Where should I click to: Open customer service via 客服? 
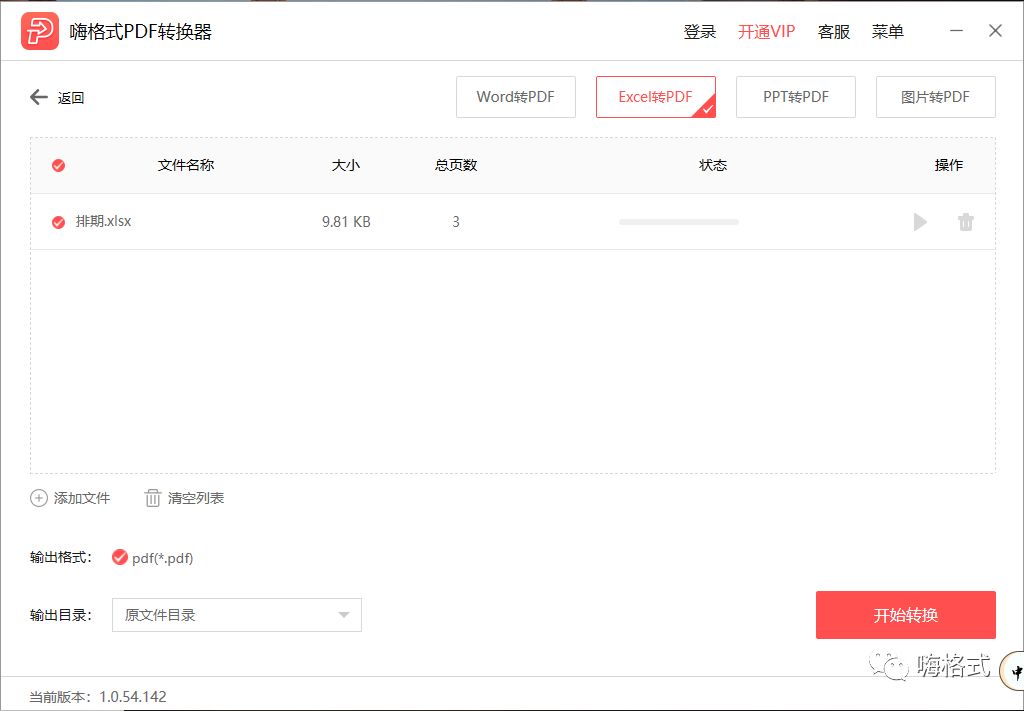(834, 31)
